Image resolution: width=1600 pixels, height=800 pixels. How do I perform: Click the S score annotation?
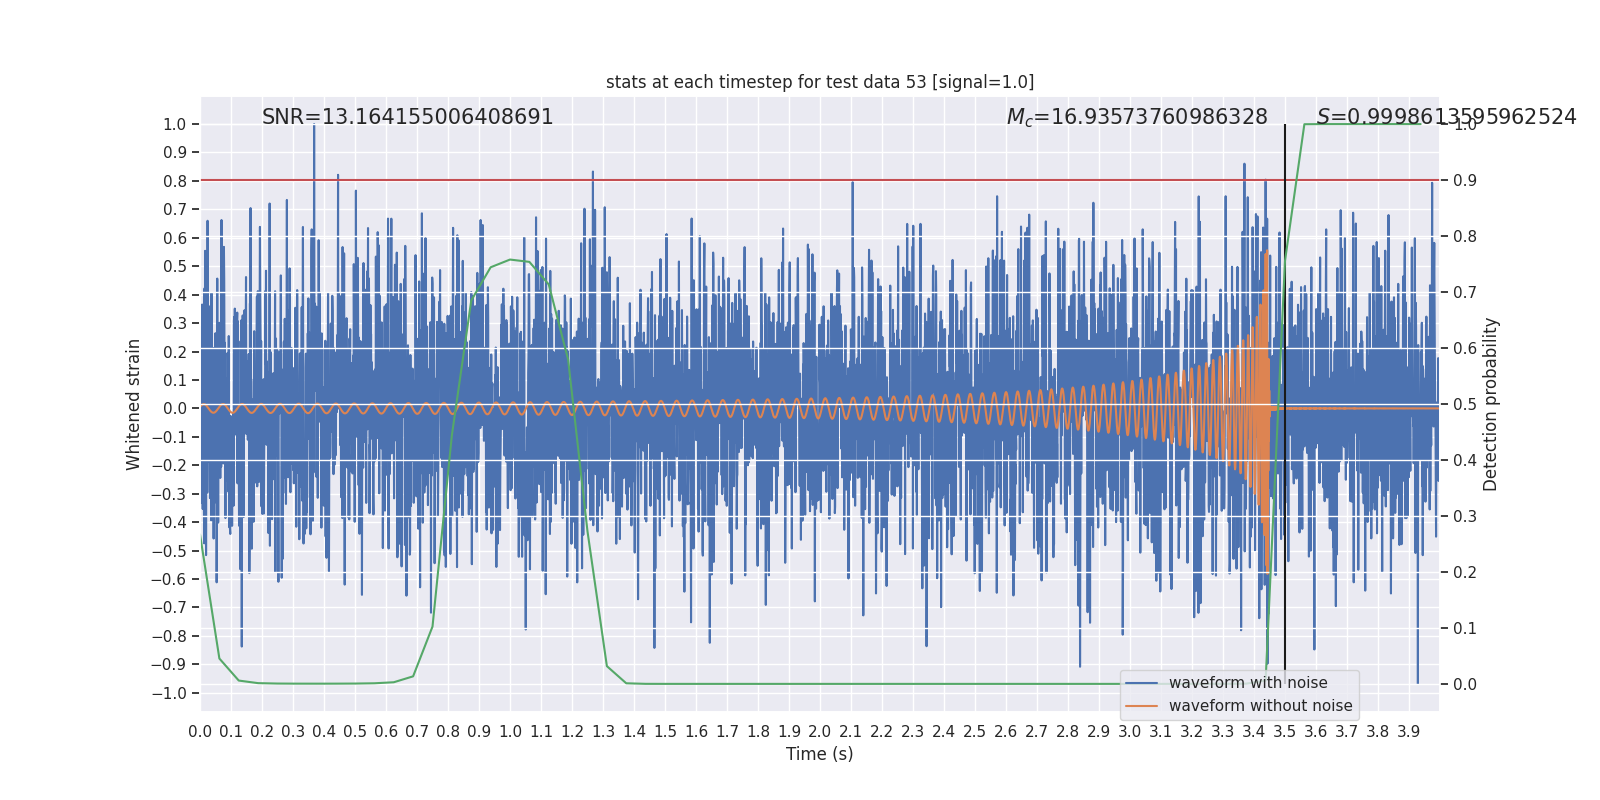(1446, 117)
